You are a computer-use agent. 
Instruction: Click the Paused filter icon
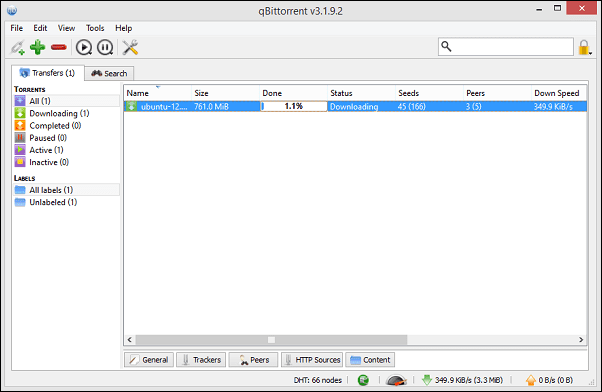20,138
